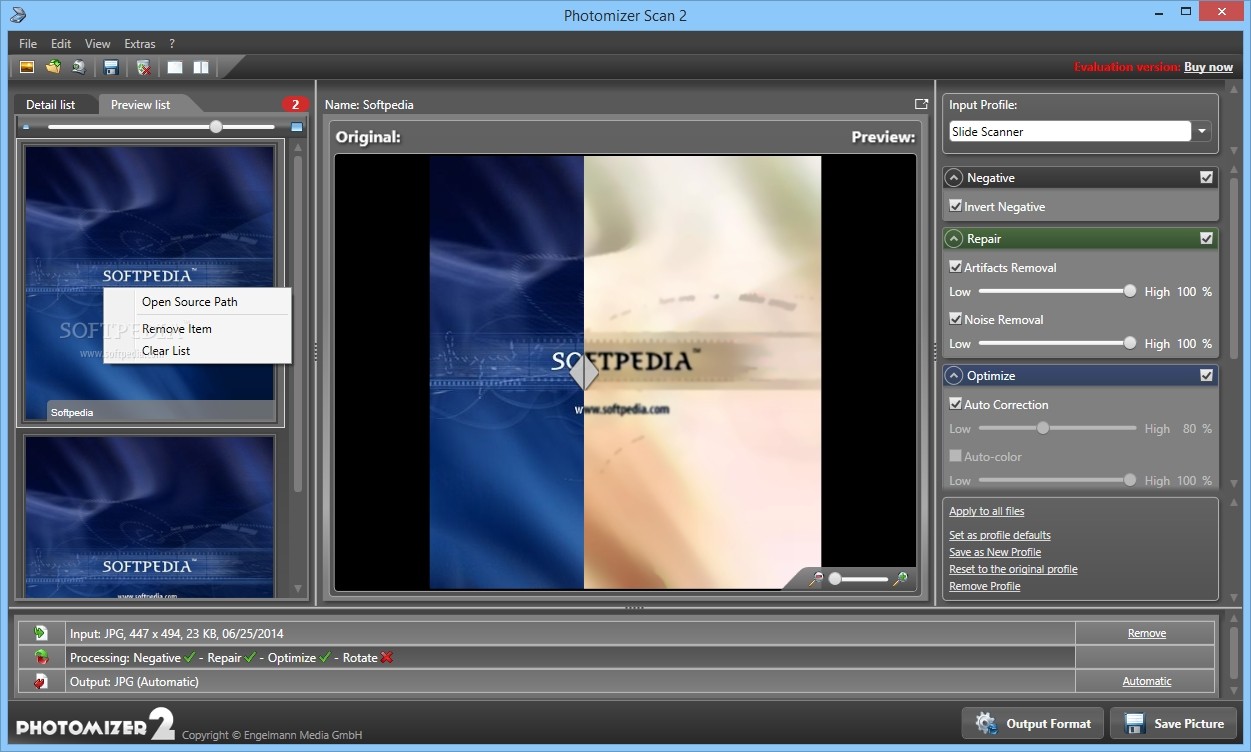This screenshot has height=752, width=1251.
Task: Click the open folder toolbar icon
Action: click(x=54, y=68)
